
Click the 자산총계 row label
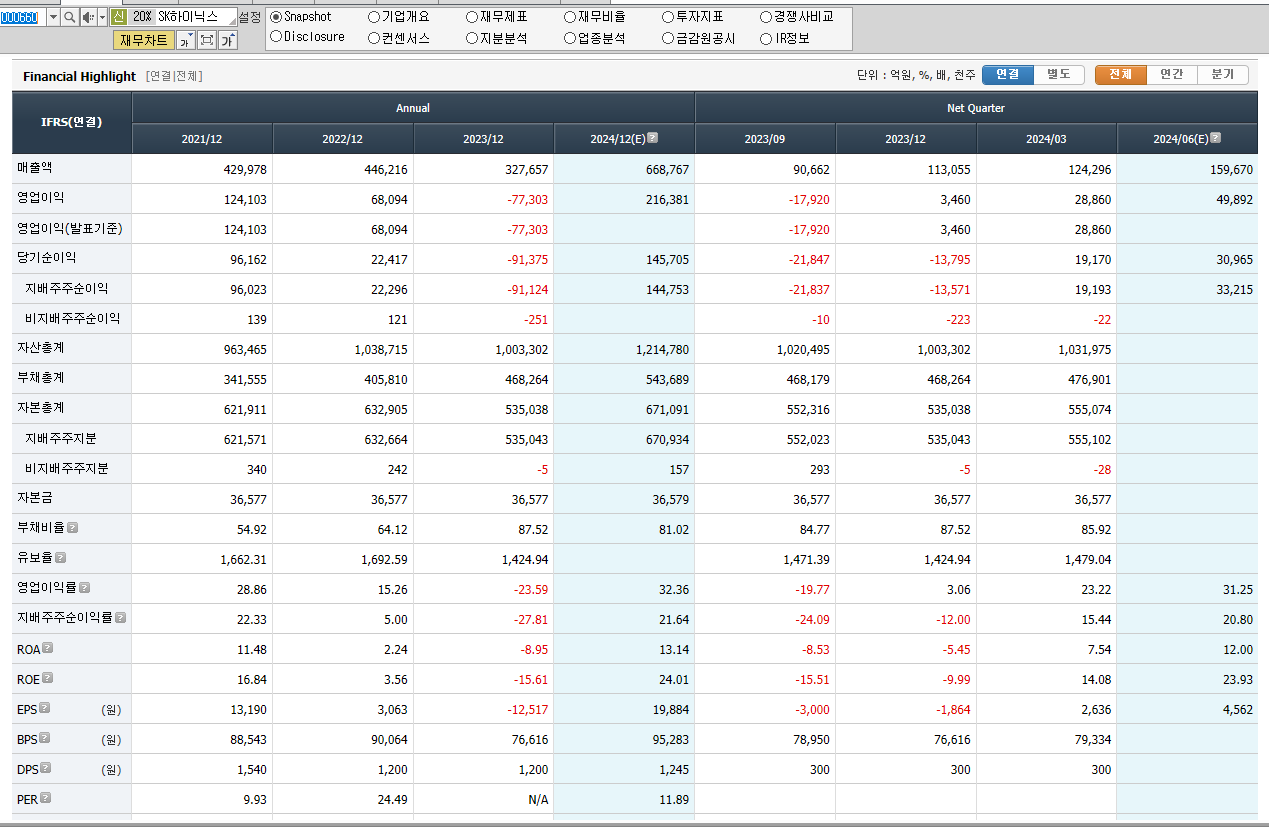[x=40, y=348]
